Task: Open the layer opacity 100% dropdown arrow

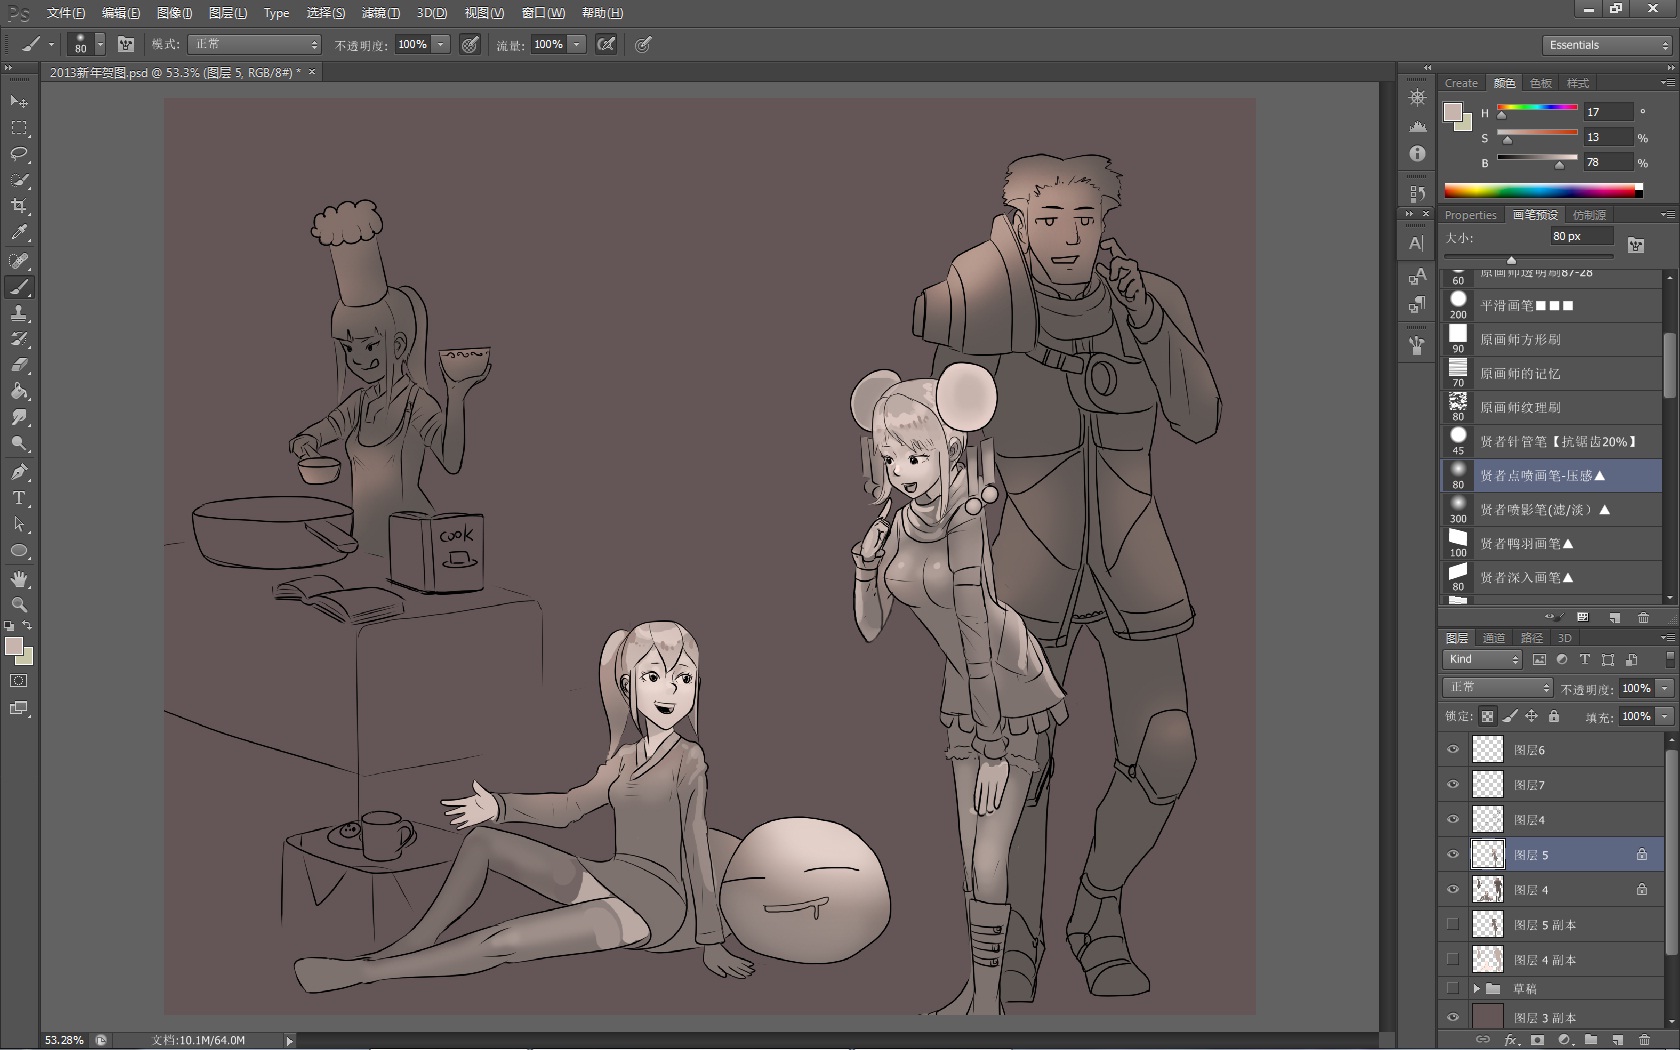Action: tap(1665, 688)
